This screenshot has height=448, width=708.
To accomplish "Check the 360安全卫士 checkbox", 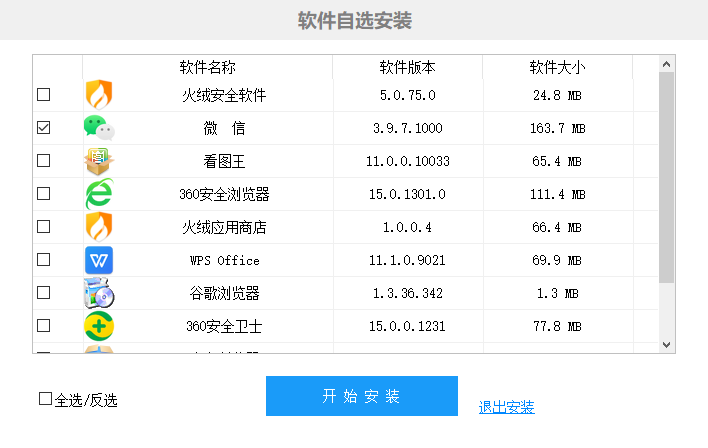I will [43, 326].
